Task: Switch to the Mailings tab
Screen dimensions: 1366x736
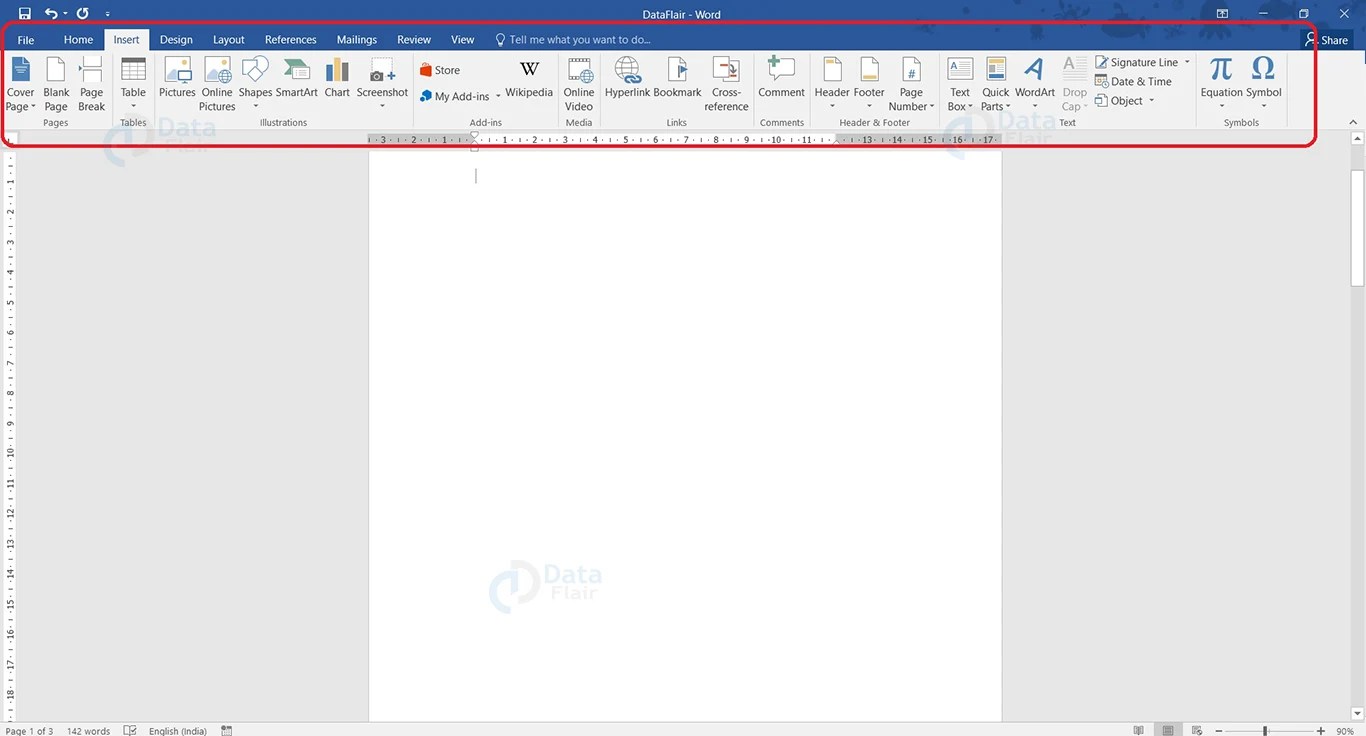Action: point(357,40)
